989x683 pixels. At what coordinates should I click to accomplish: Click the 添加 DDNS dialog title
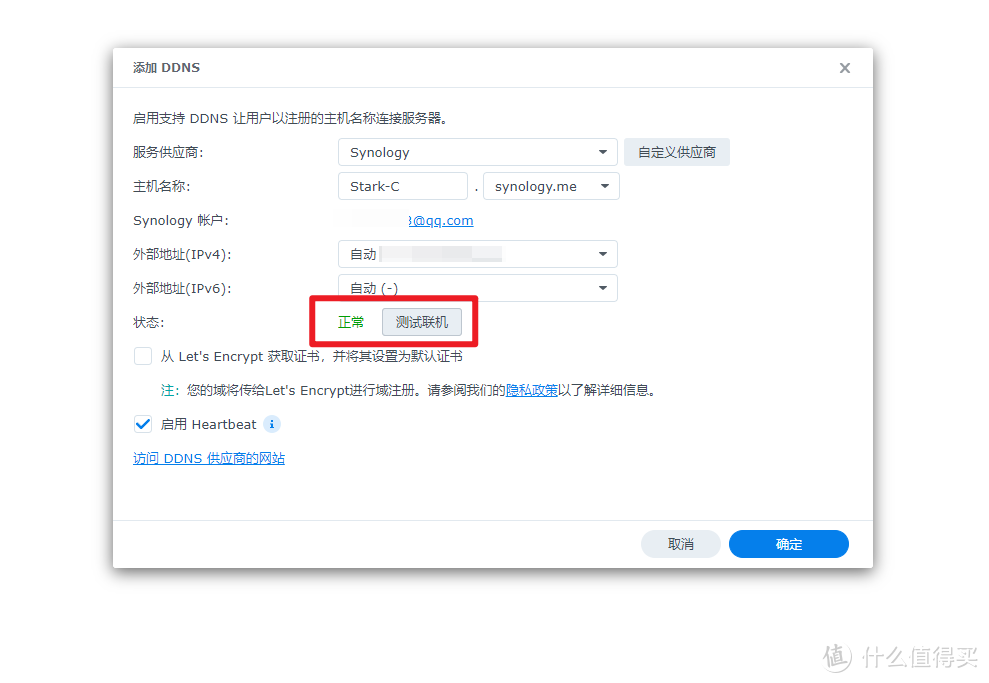166,67
